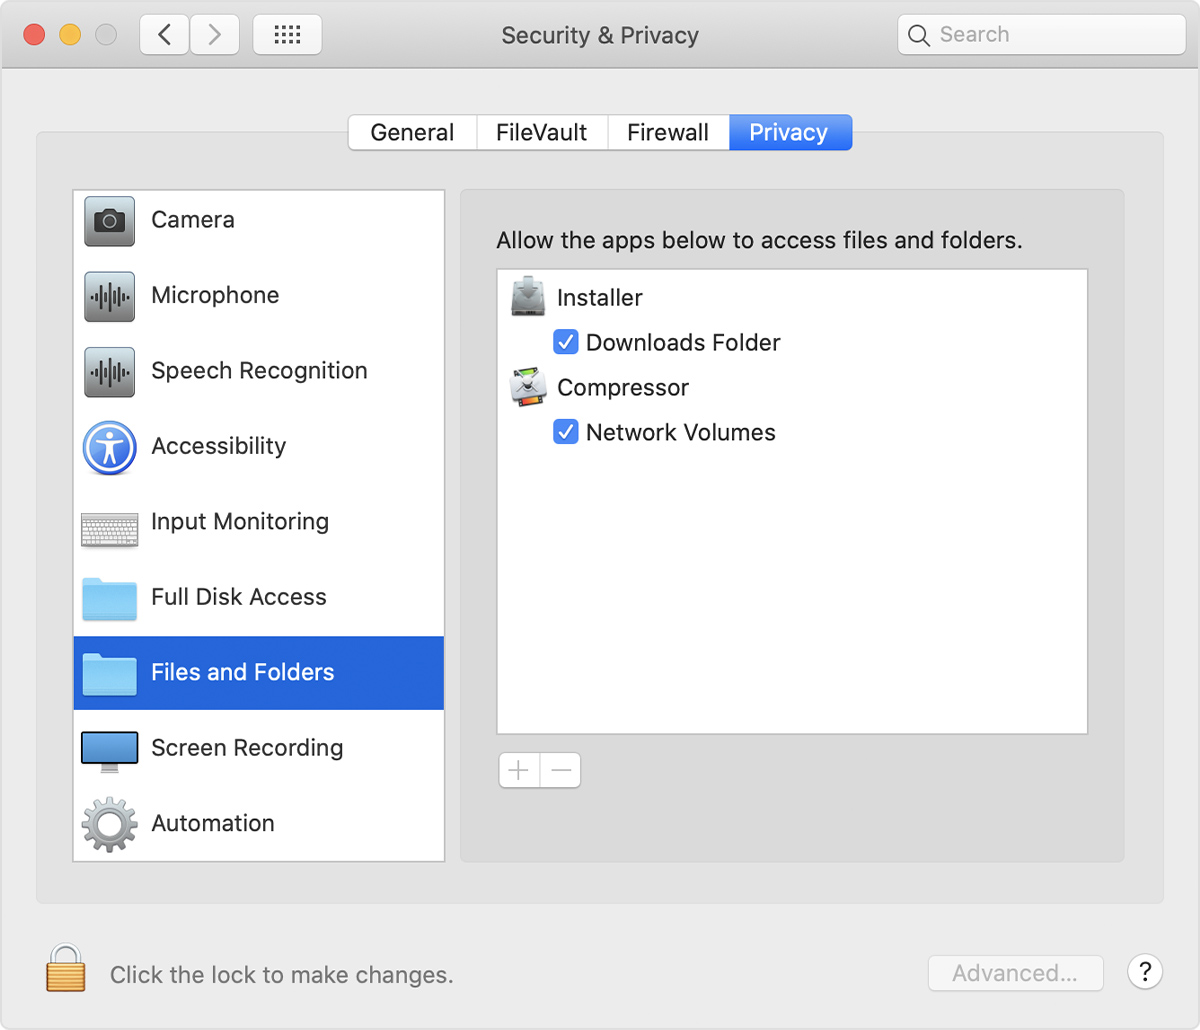Select the Input Monitoring keyboard icon

pyautogui.click(x=109, y=523)
